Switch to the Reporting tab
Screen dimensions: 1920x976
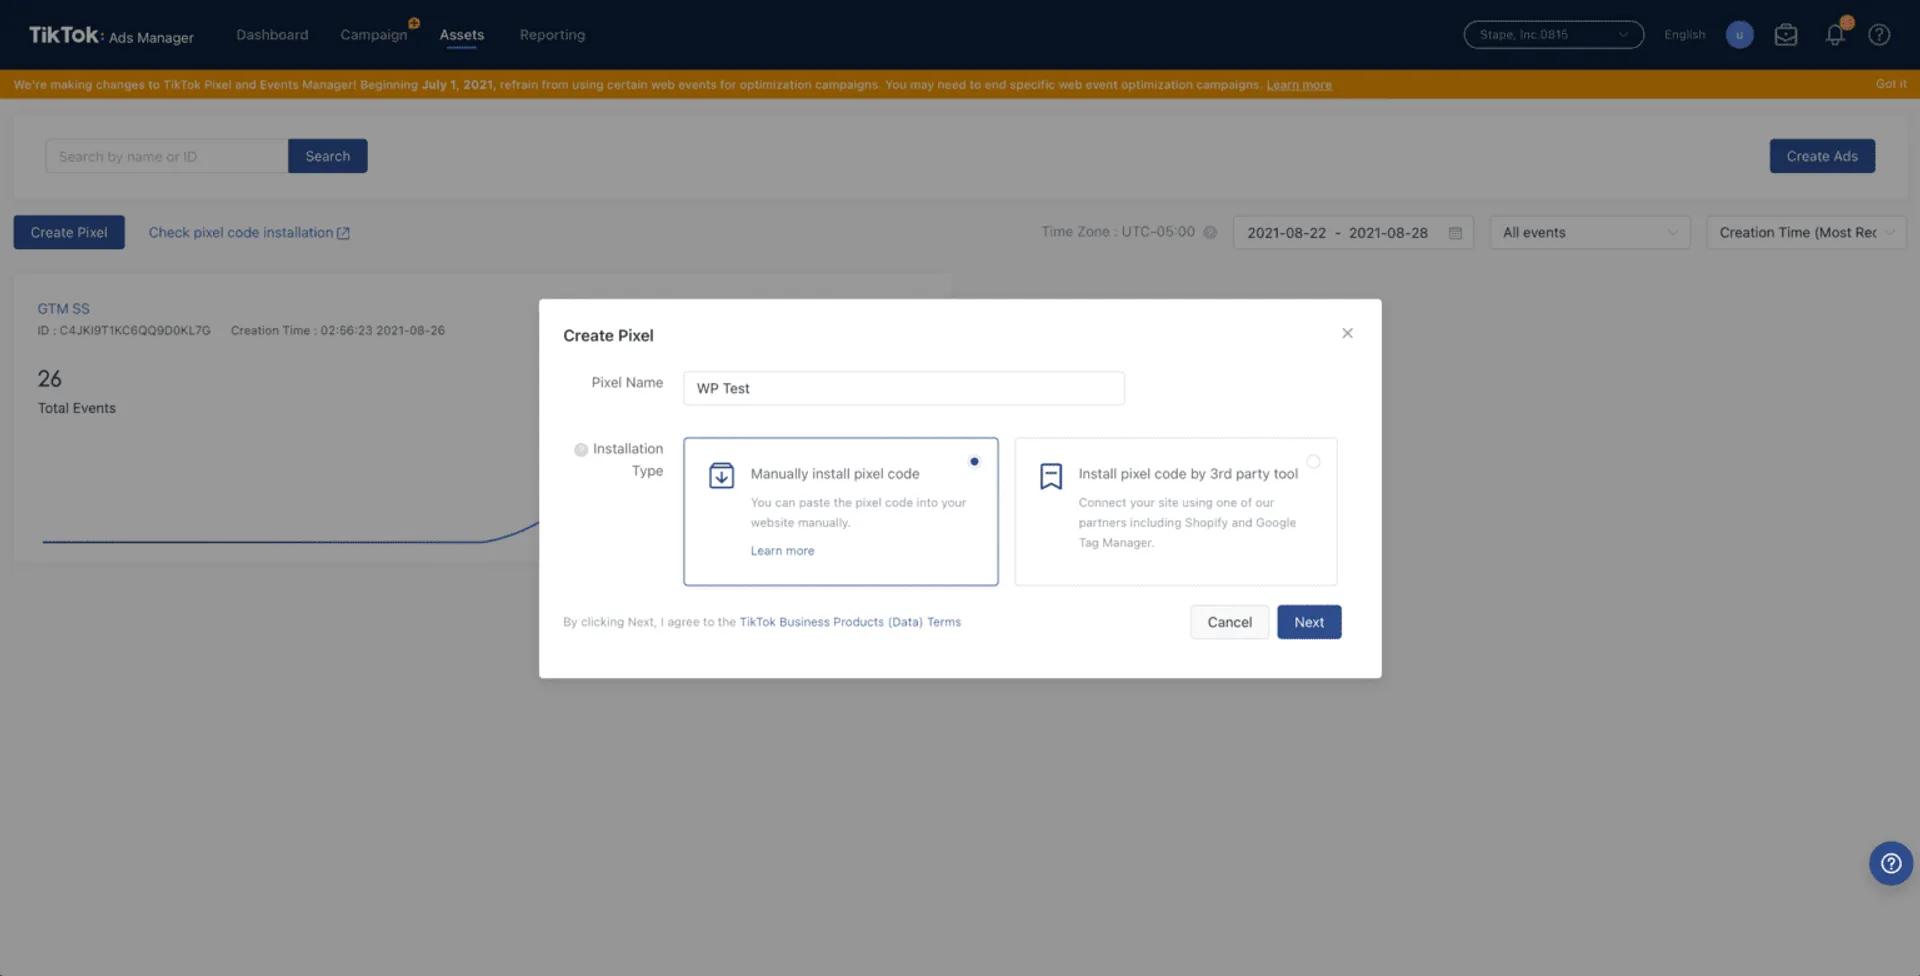click(552, 35)
